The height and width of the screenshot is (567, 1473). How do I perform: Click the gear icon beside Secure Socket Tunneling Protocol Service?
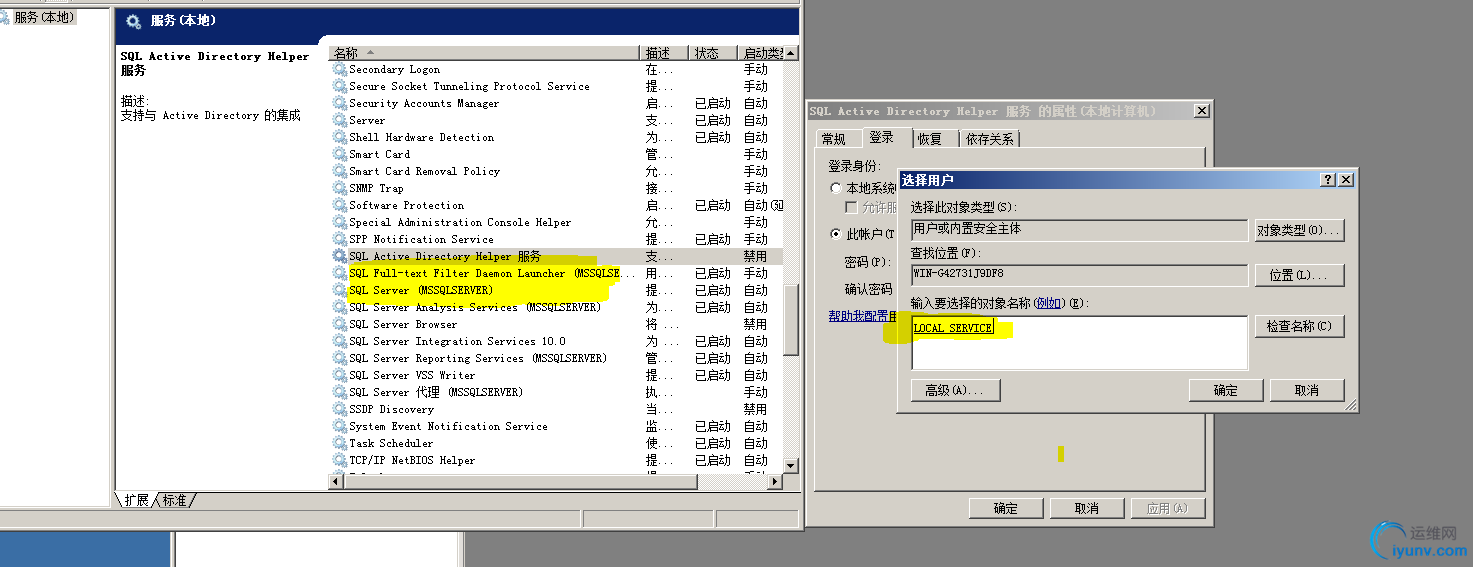tap(340, 87)
